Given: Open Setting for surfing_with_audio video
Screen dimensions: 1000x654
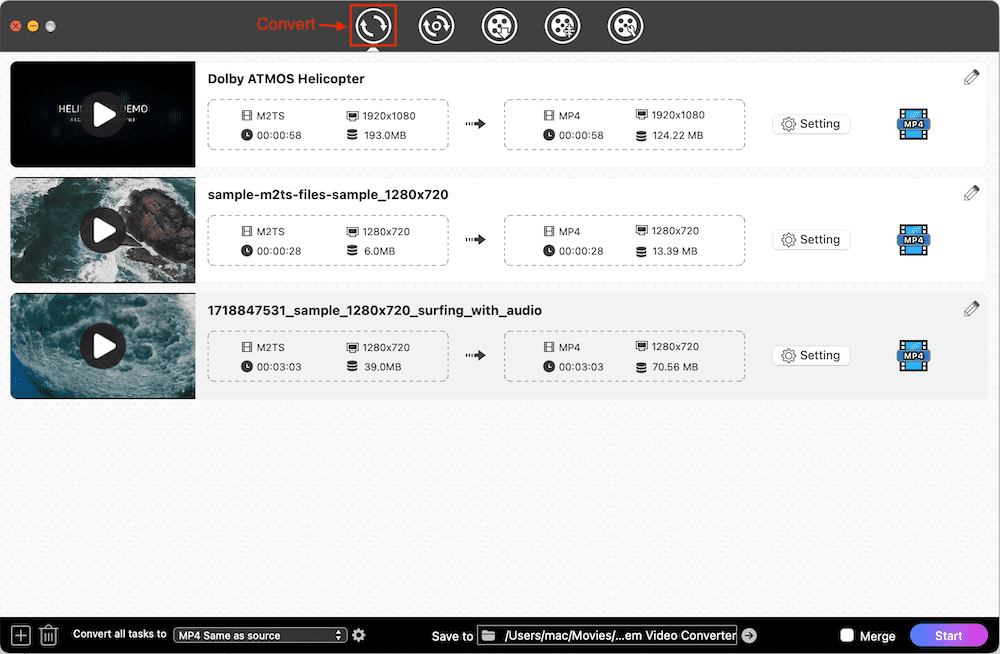Looking at the screenshot, I should (811, 355).
